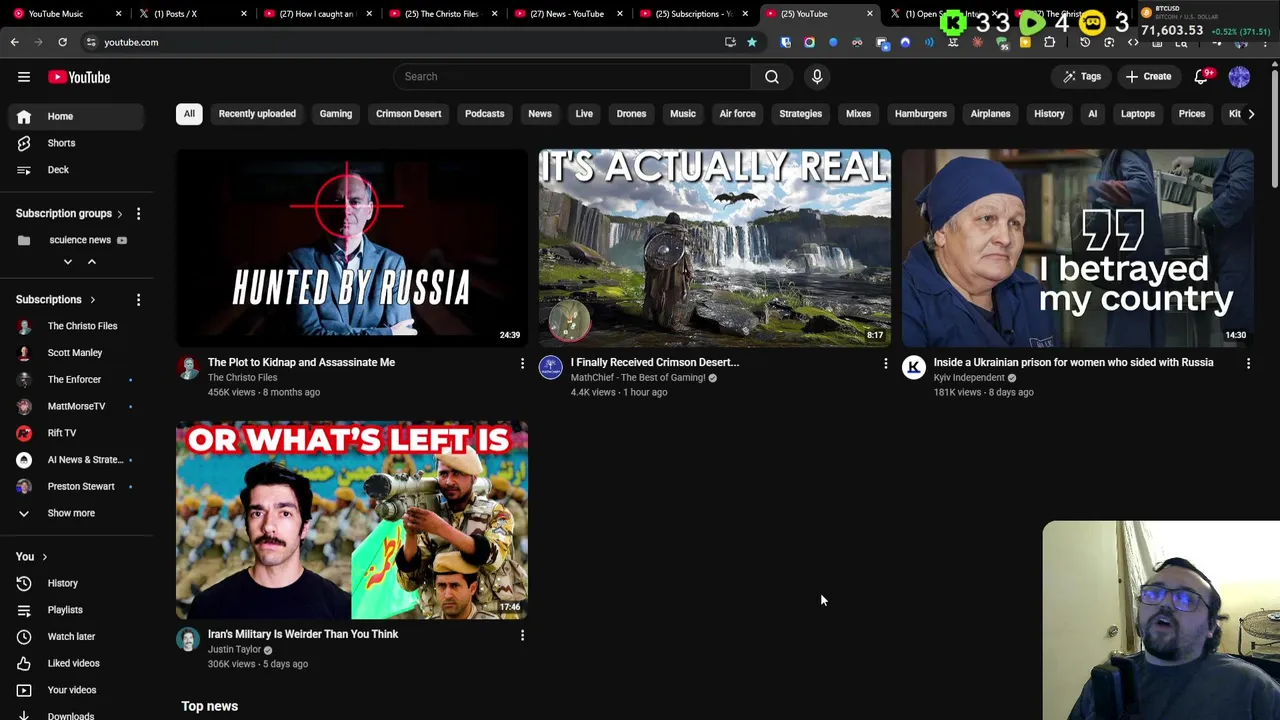Close the active YouTube browser tab
The width and height of the screenshot is (1280, 720).
coord(869,14)
